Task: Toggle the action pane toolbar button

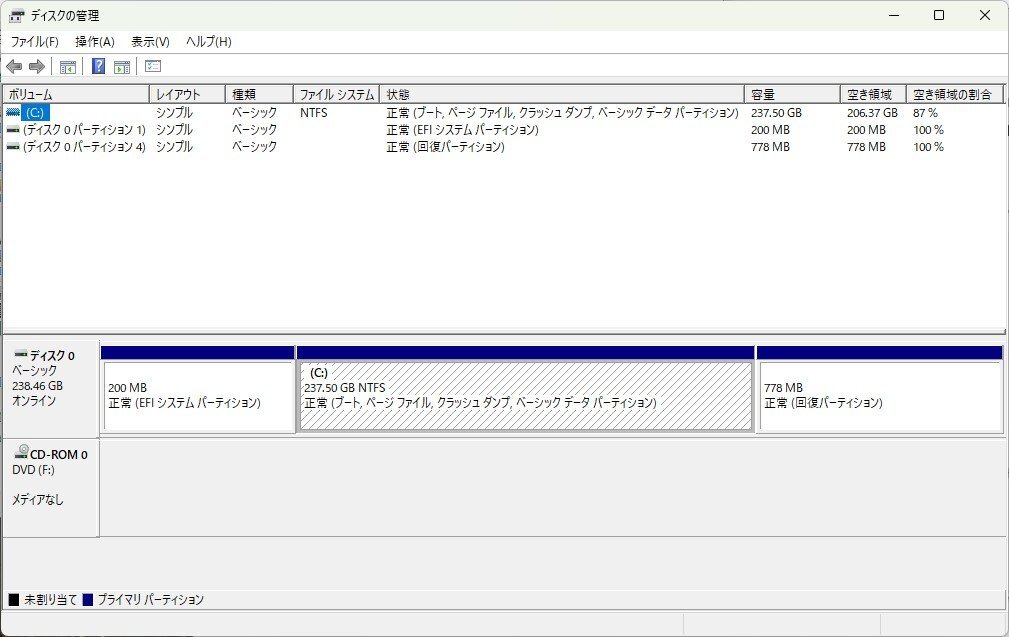Action: 122,66
